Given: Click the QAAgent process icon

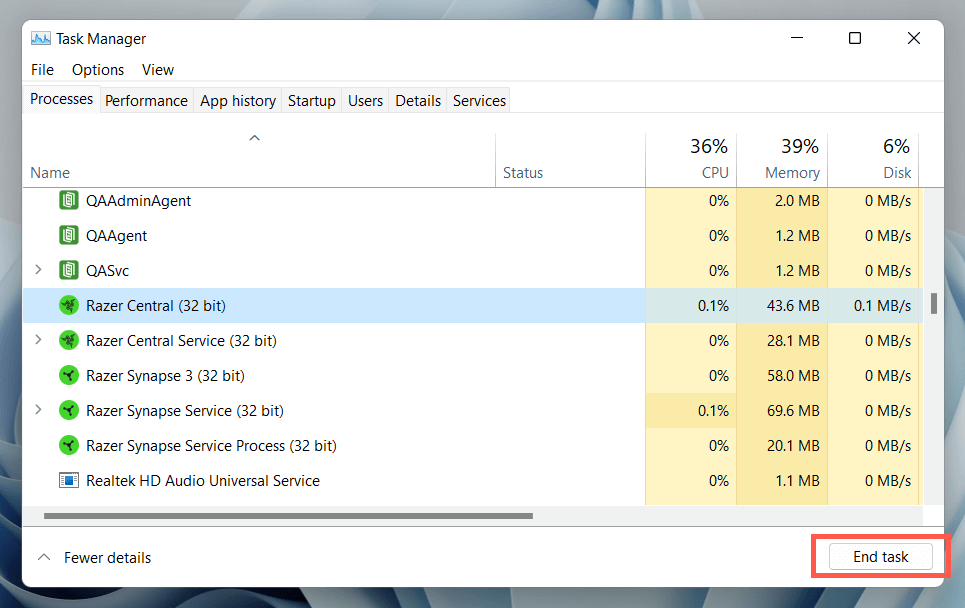Looking at the screenshot, I should [x=68, y=235].
